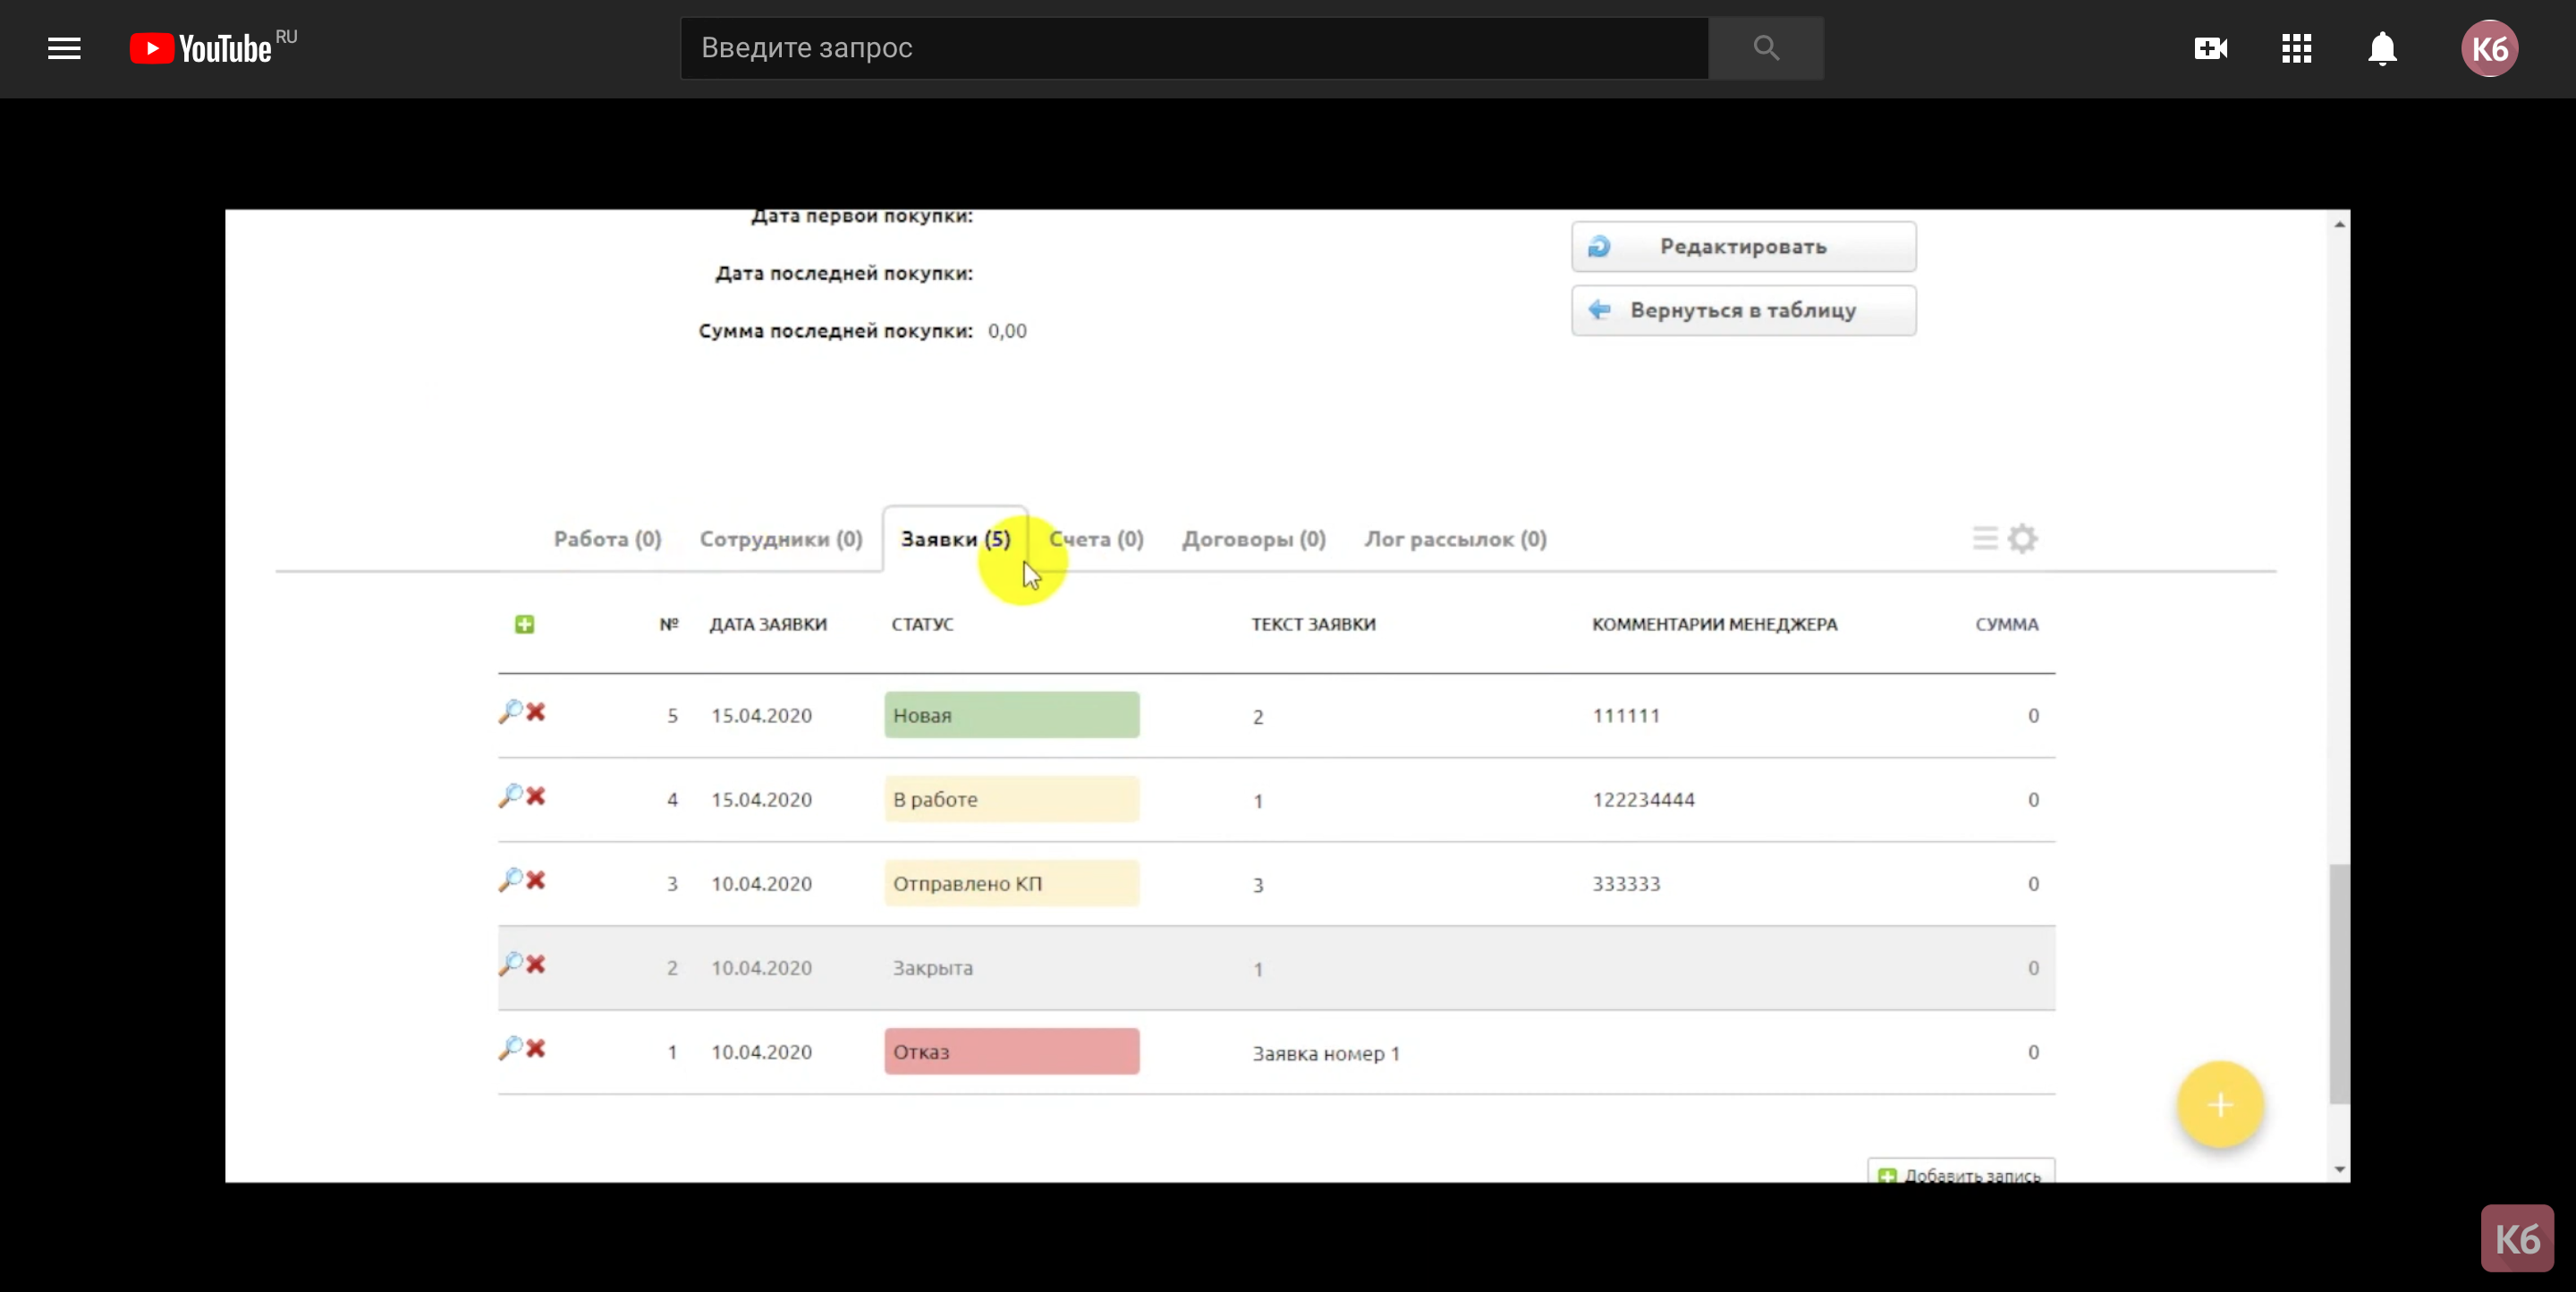The image size is (2576, 1292).
Task: Click the Редактировать button
Action: coord(1743,246)
